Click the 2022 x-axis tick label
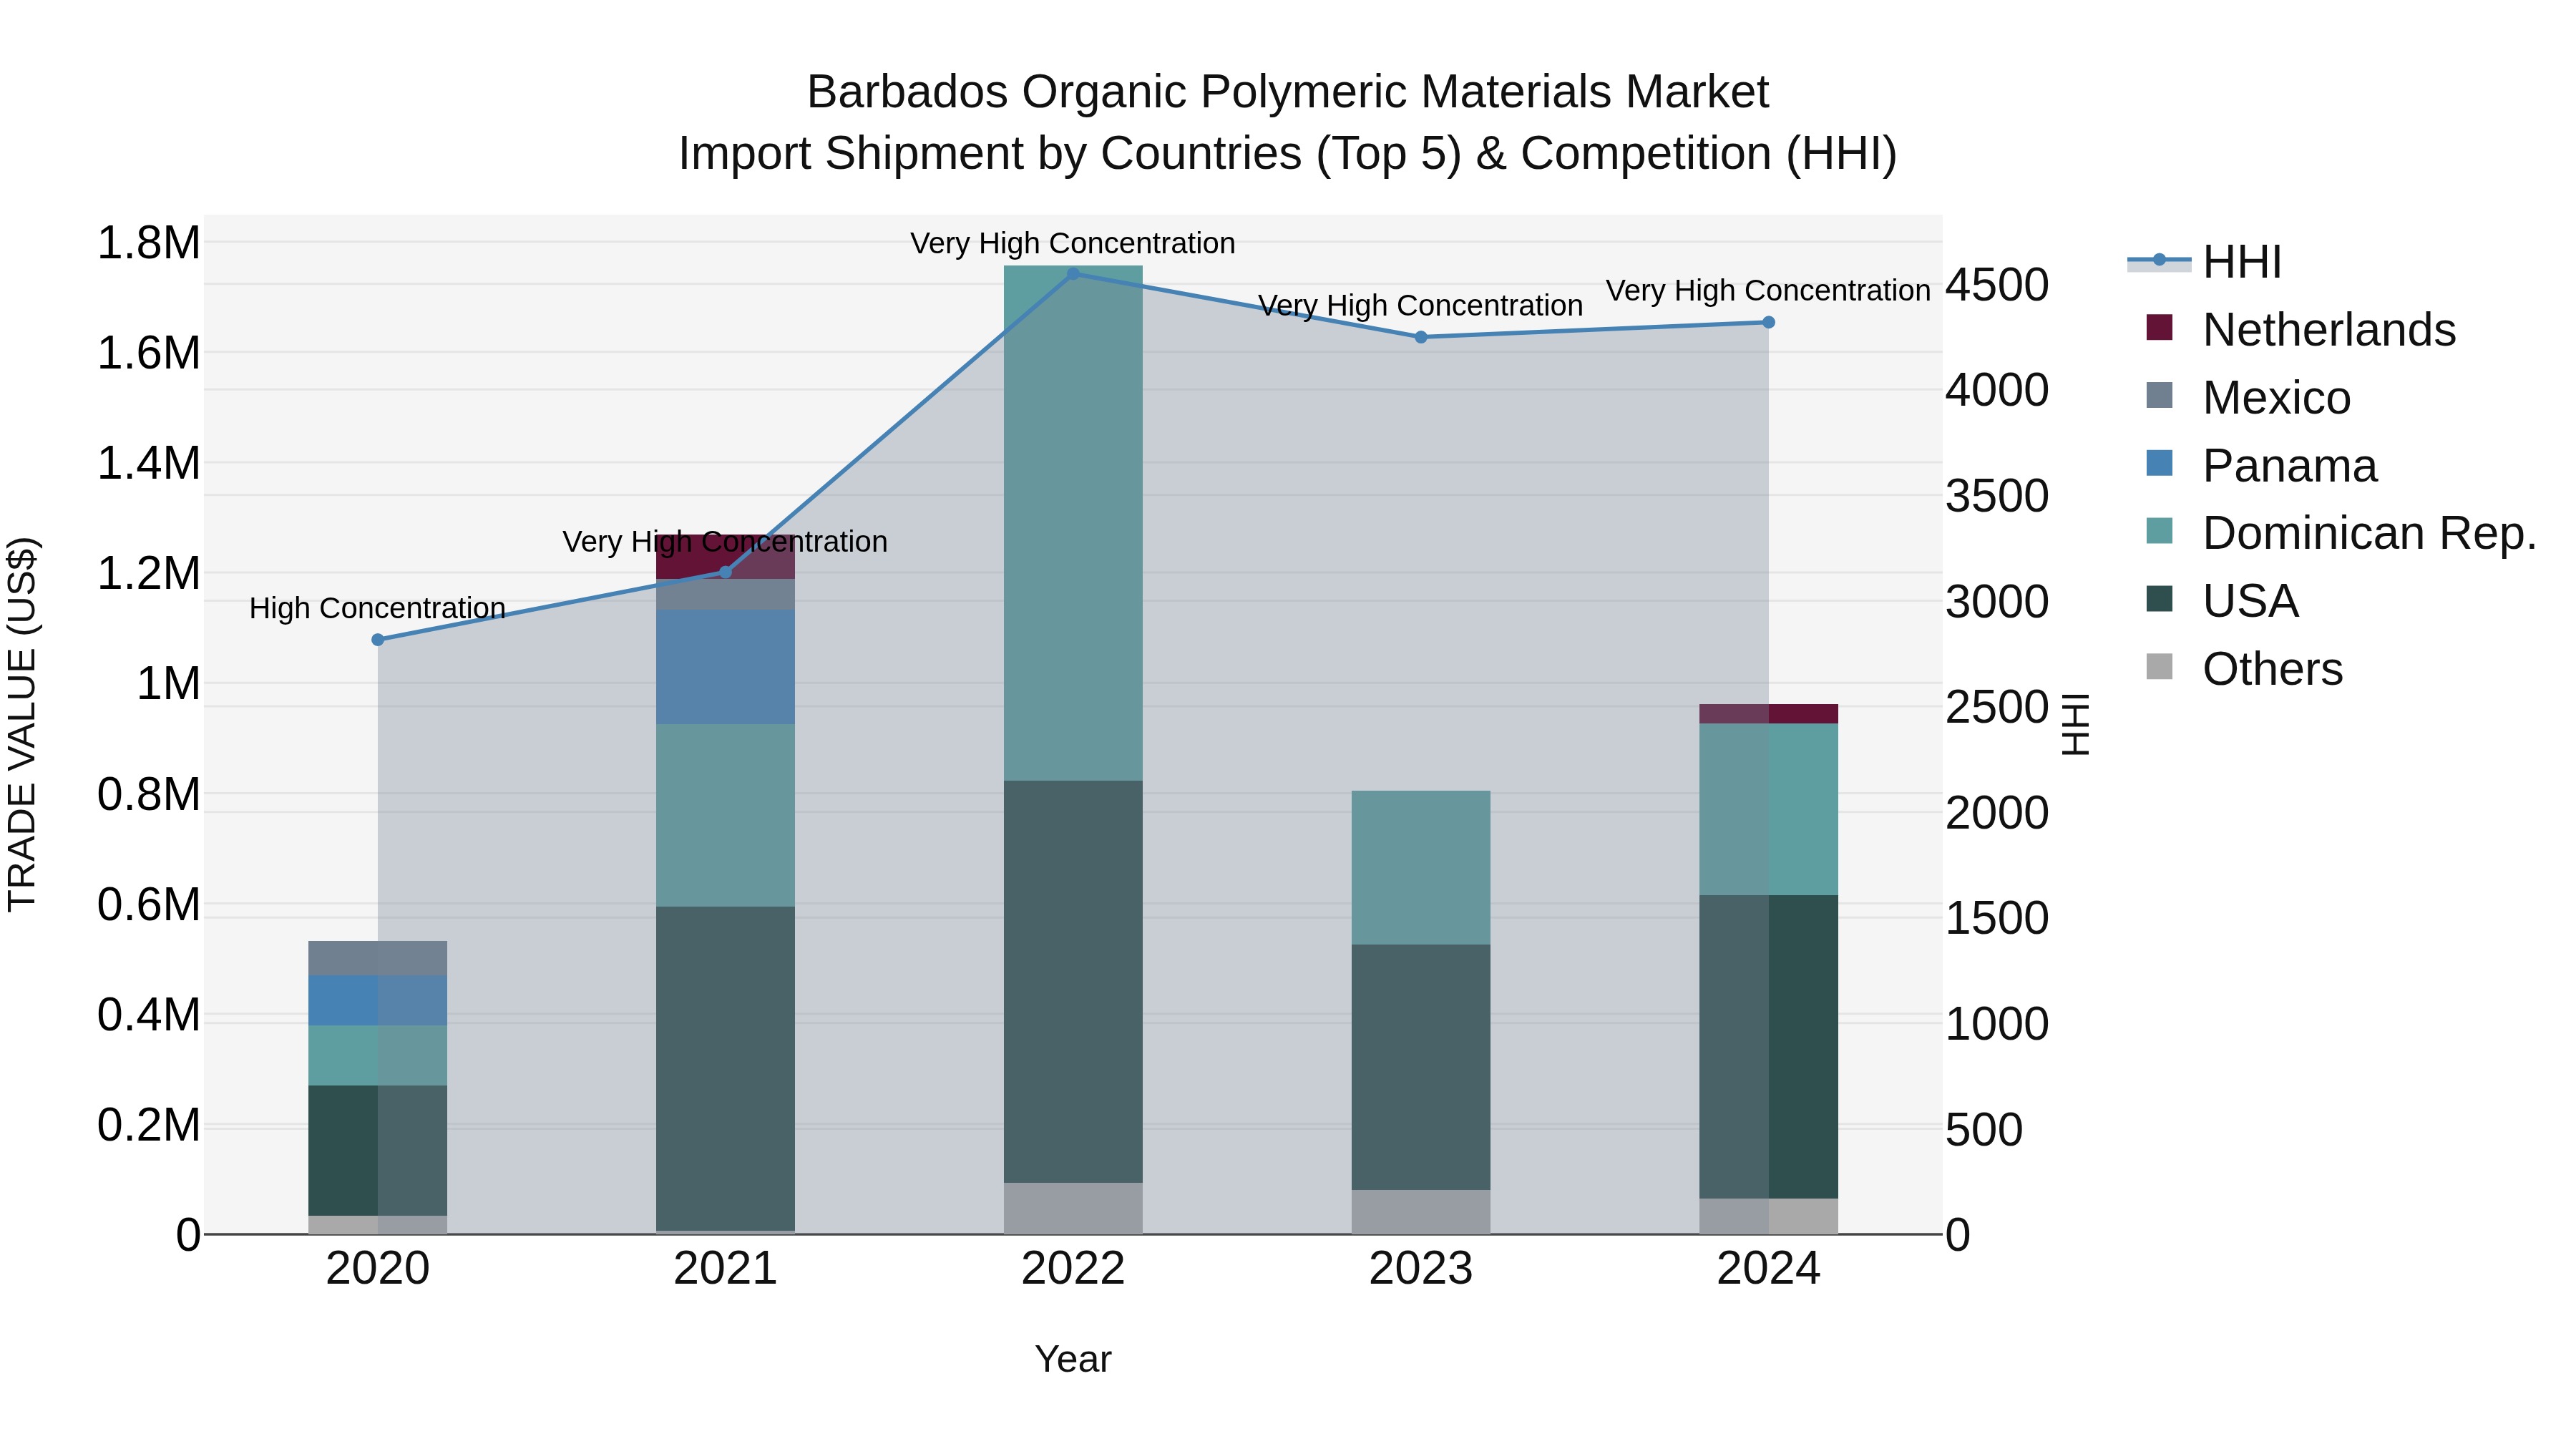This screenshot has height=1449, width=2576. click(x=1073, y=1269)
